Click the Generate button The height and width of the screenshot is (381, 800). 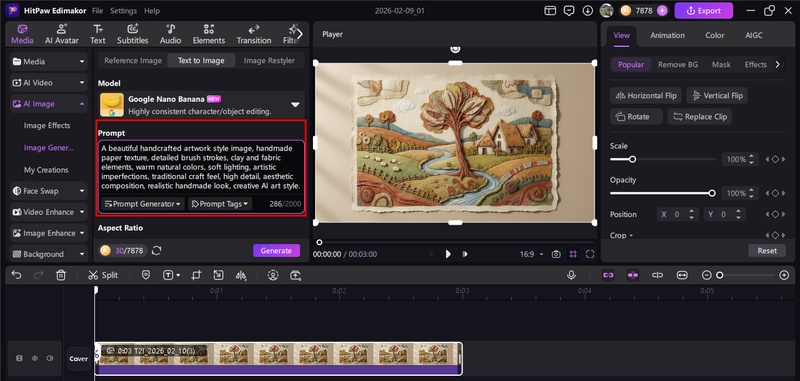click(277, 250)
